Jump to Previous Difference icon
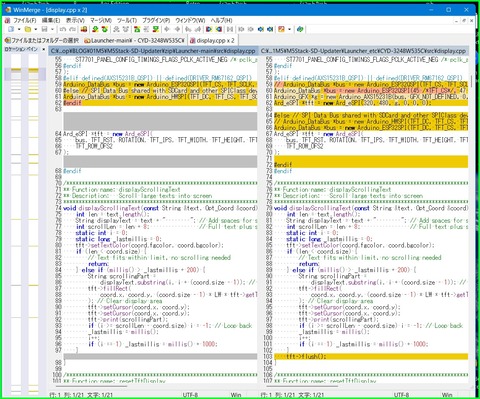 105,29
